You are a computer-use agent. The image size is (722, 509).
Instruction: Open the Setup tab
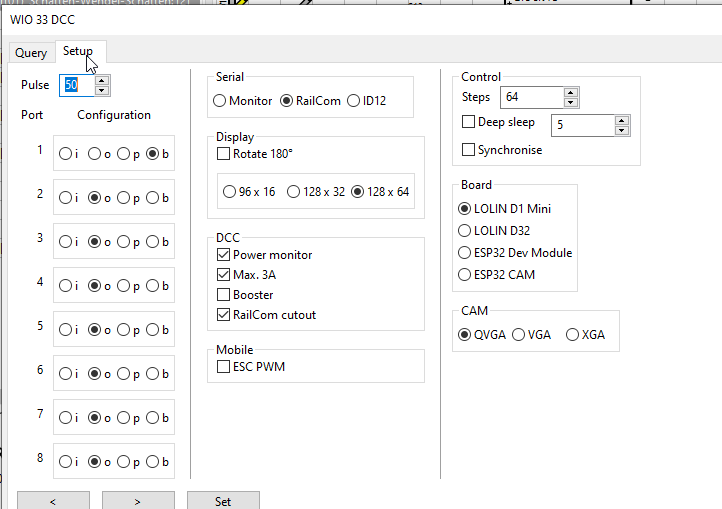click(78, 52)
